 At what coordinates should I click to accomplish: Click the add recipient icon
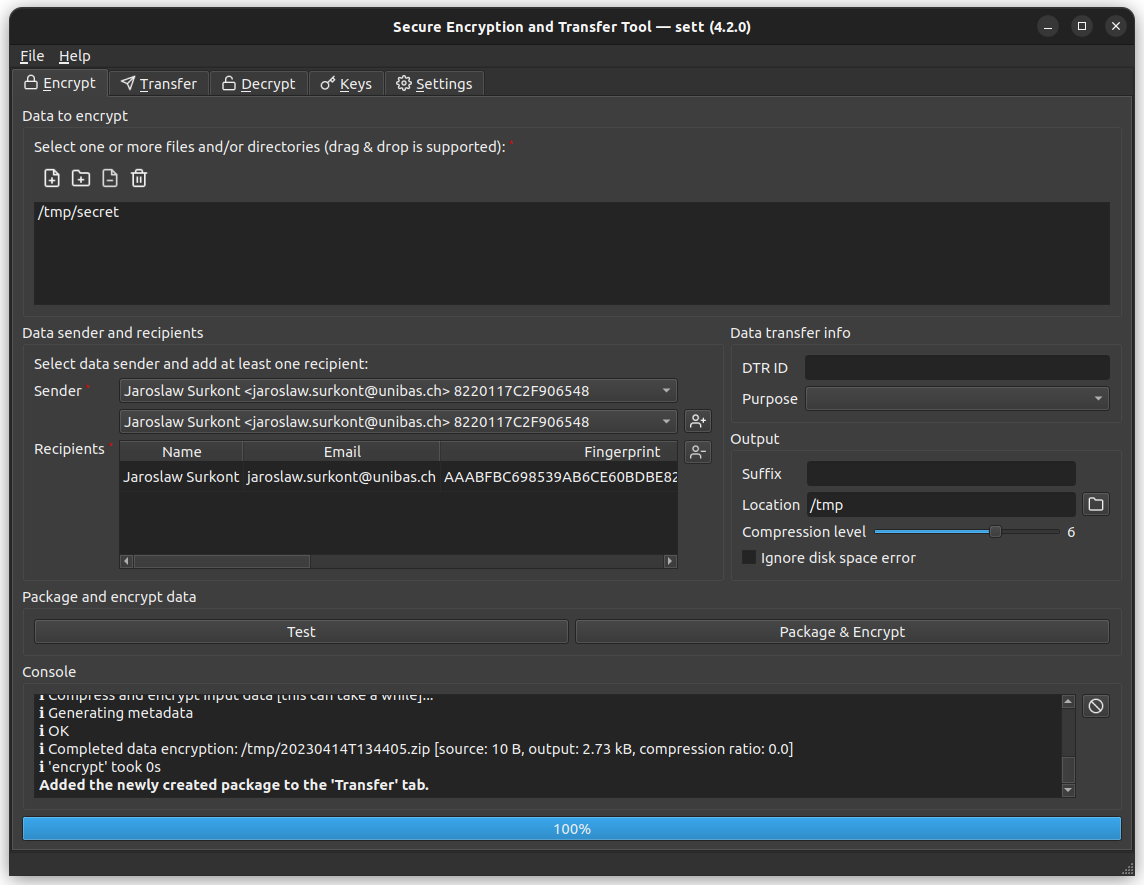pyautogui.click(x=697, y=422)
